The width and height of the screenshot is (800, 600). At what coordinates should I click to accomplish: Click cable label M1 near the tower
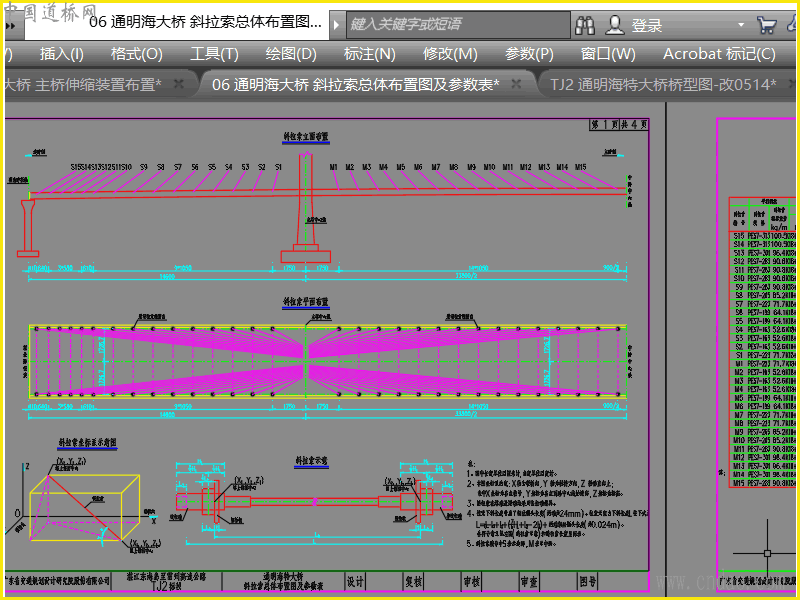pos(334,167)
